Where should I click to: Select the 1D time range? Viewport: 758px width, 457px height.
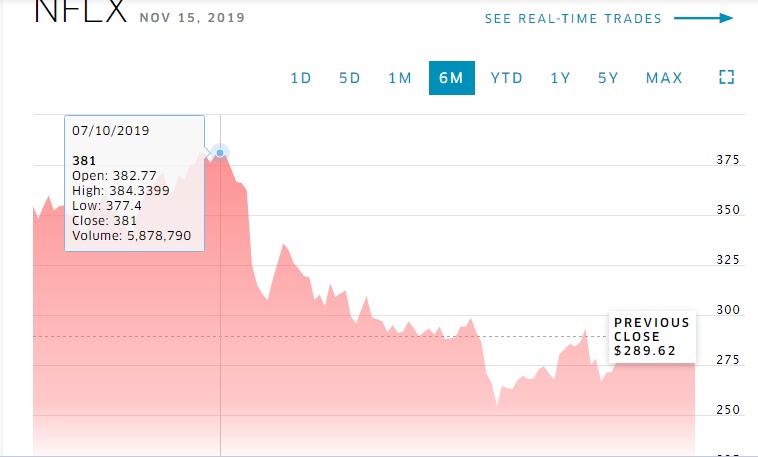click(x=301, y=78)
